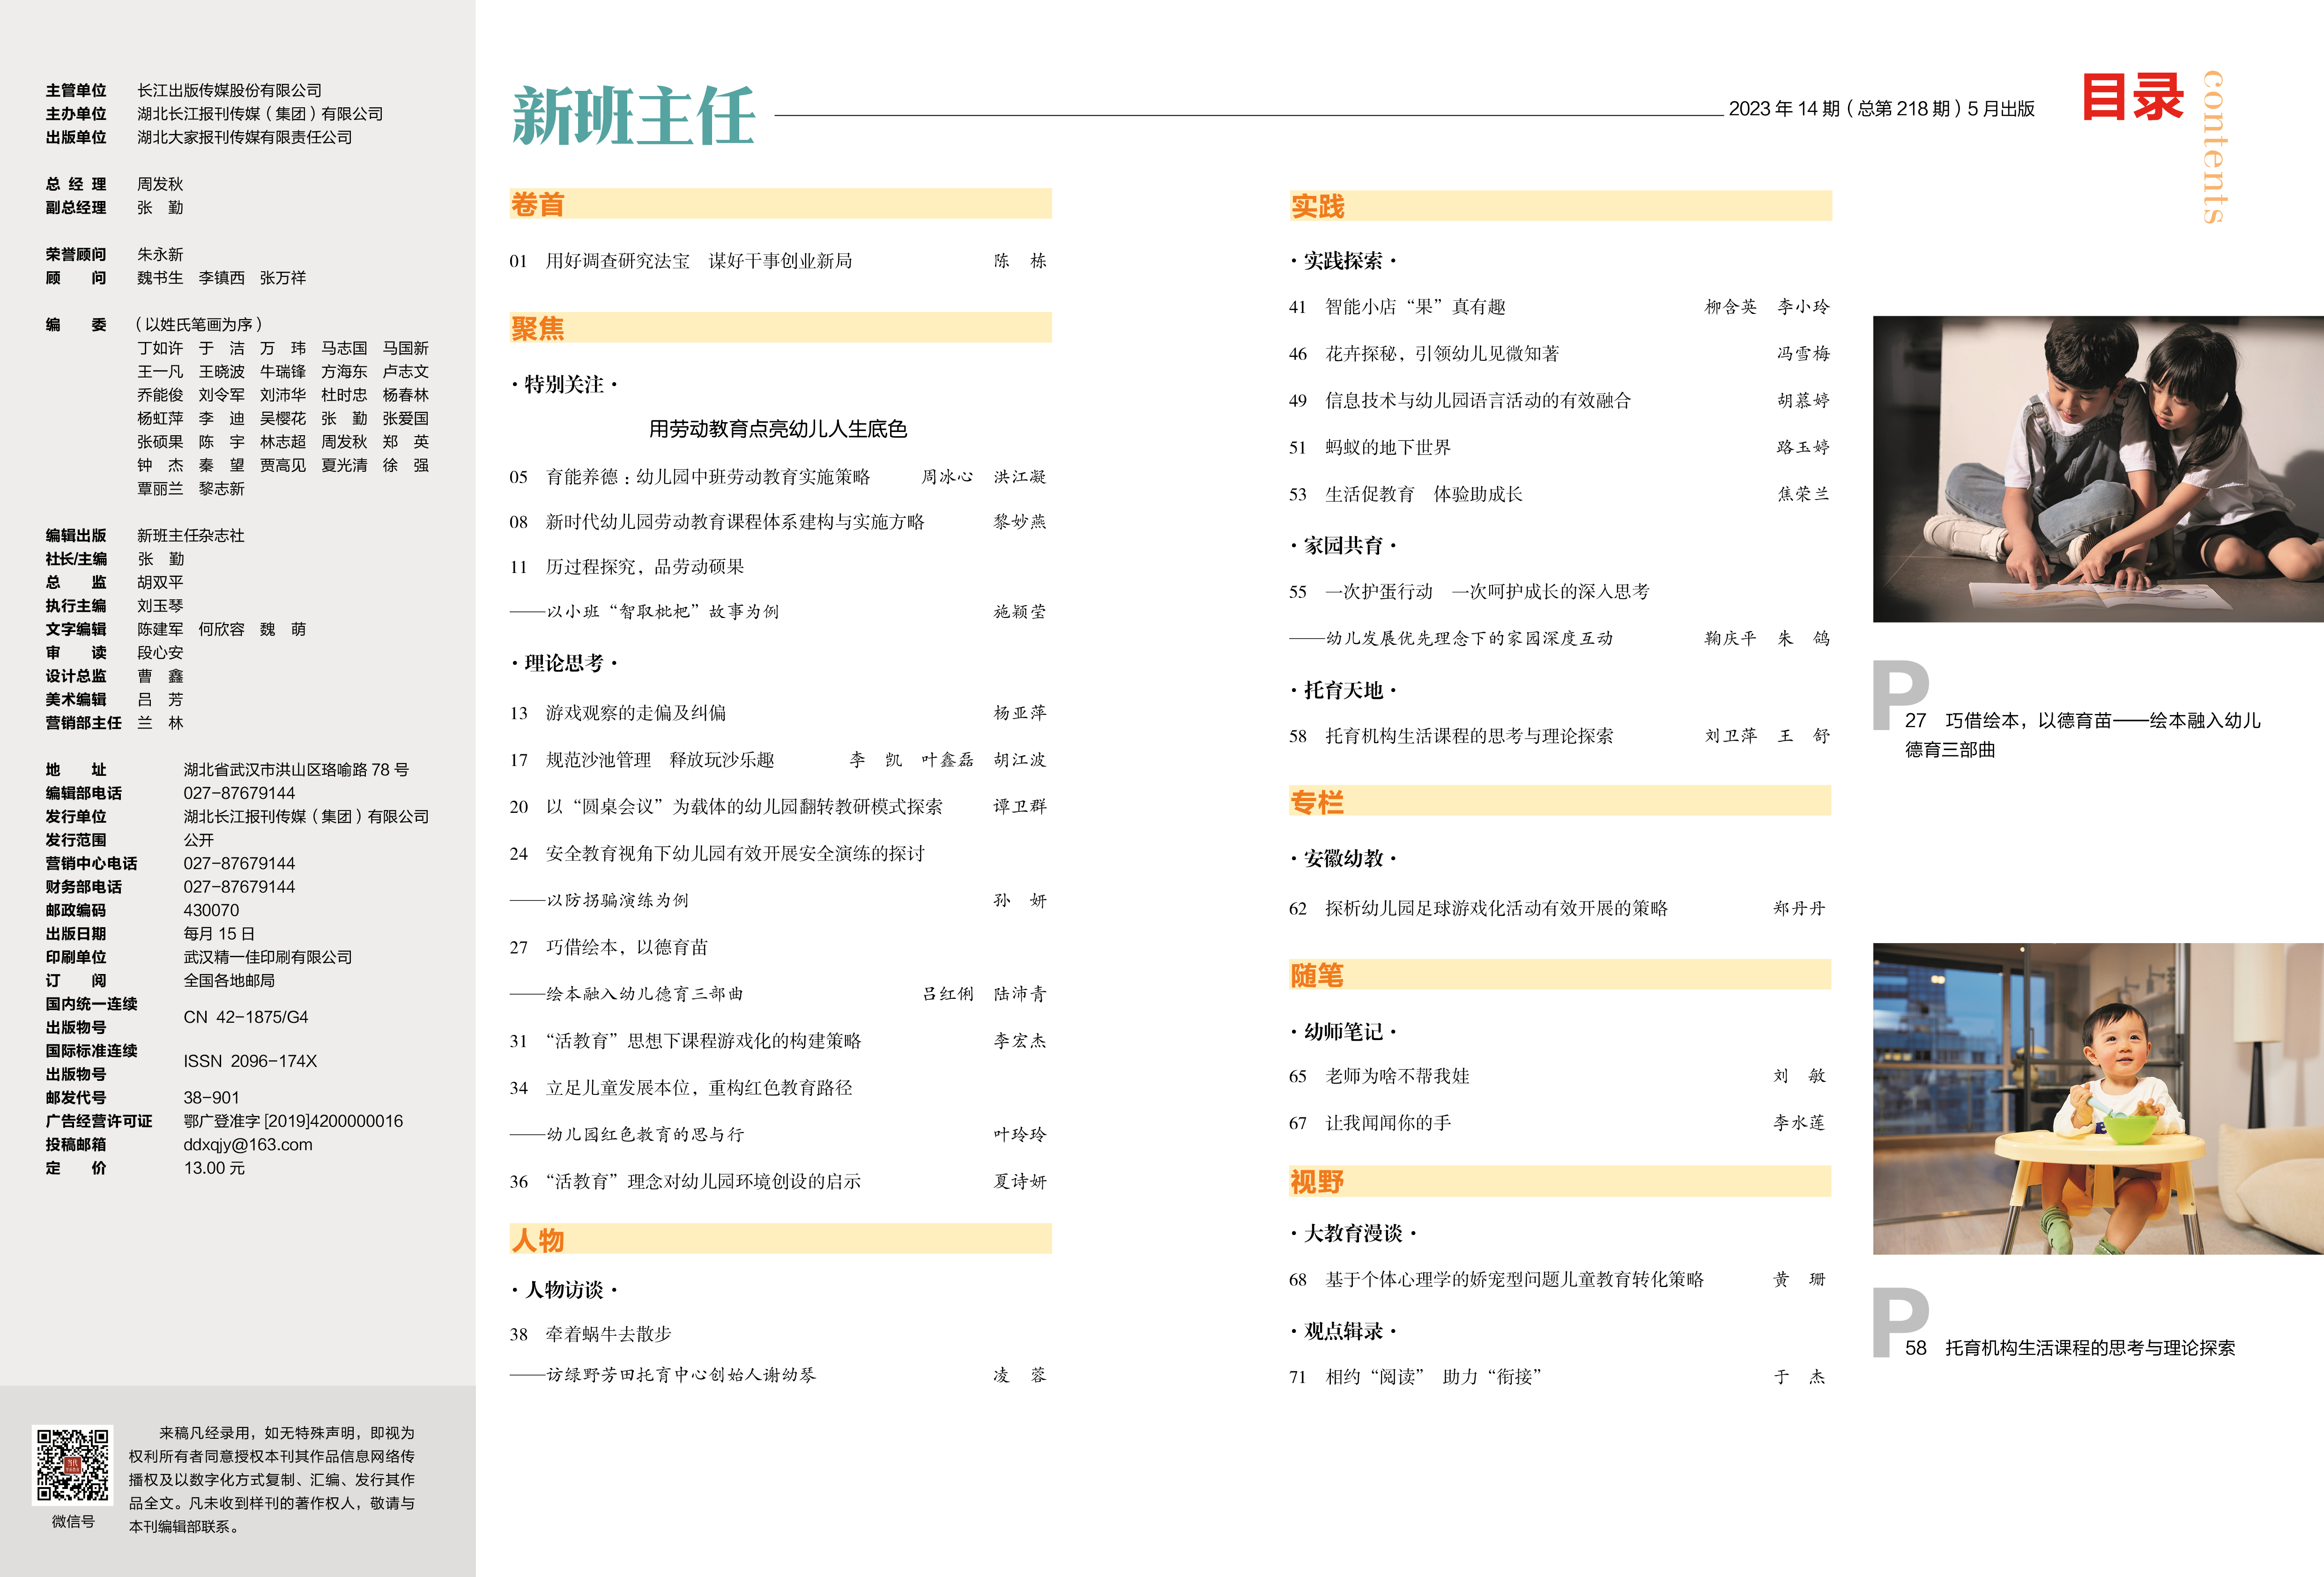Click the WeChat QR code image
This screenshot has height=1577, width=2324.
(73, 1464)
